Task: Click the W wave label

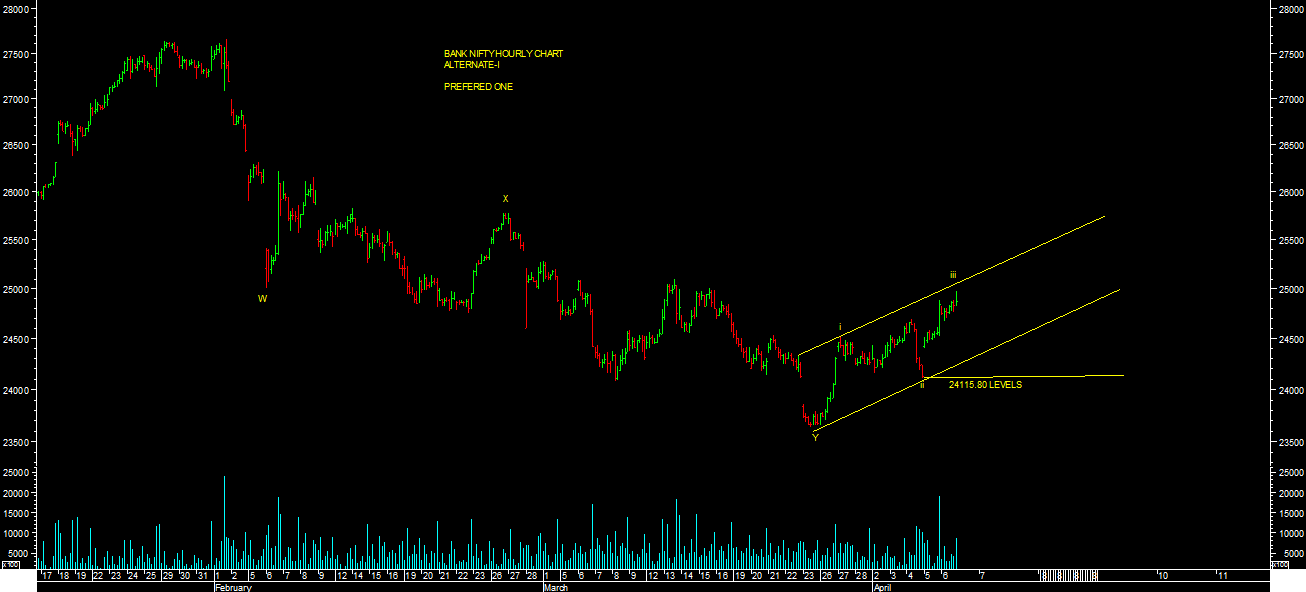Action: (x=262, y=298)
